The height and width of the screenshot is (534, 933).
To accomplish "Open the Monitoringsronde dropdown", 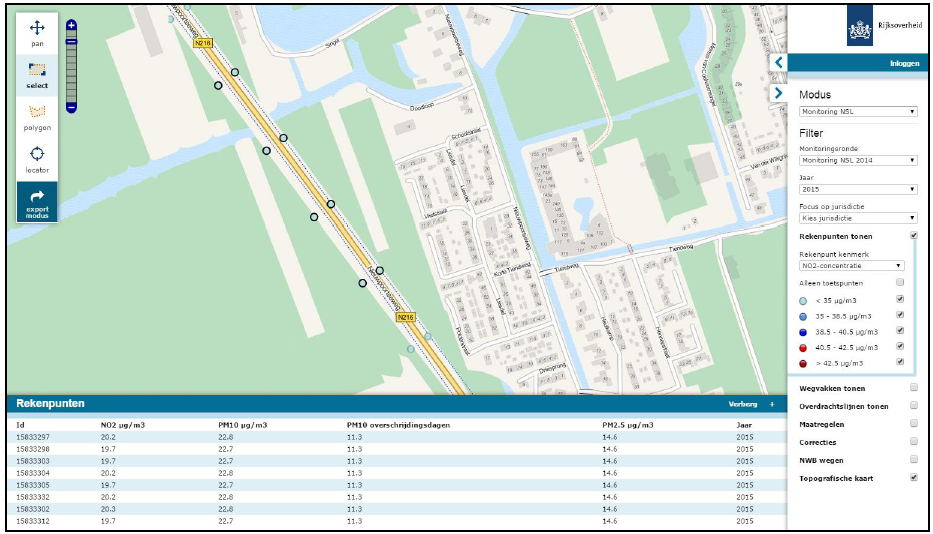I will click(857, 160).
